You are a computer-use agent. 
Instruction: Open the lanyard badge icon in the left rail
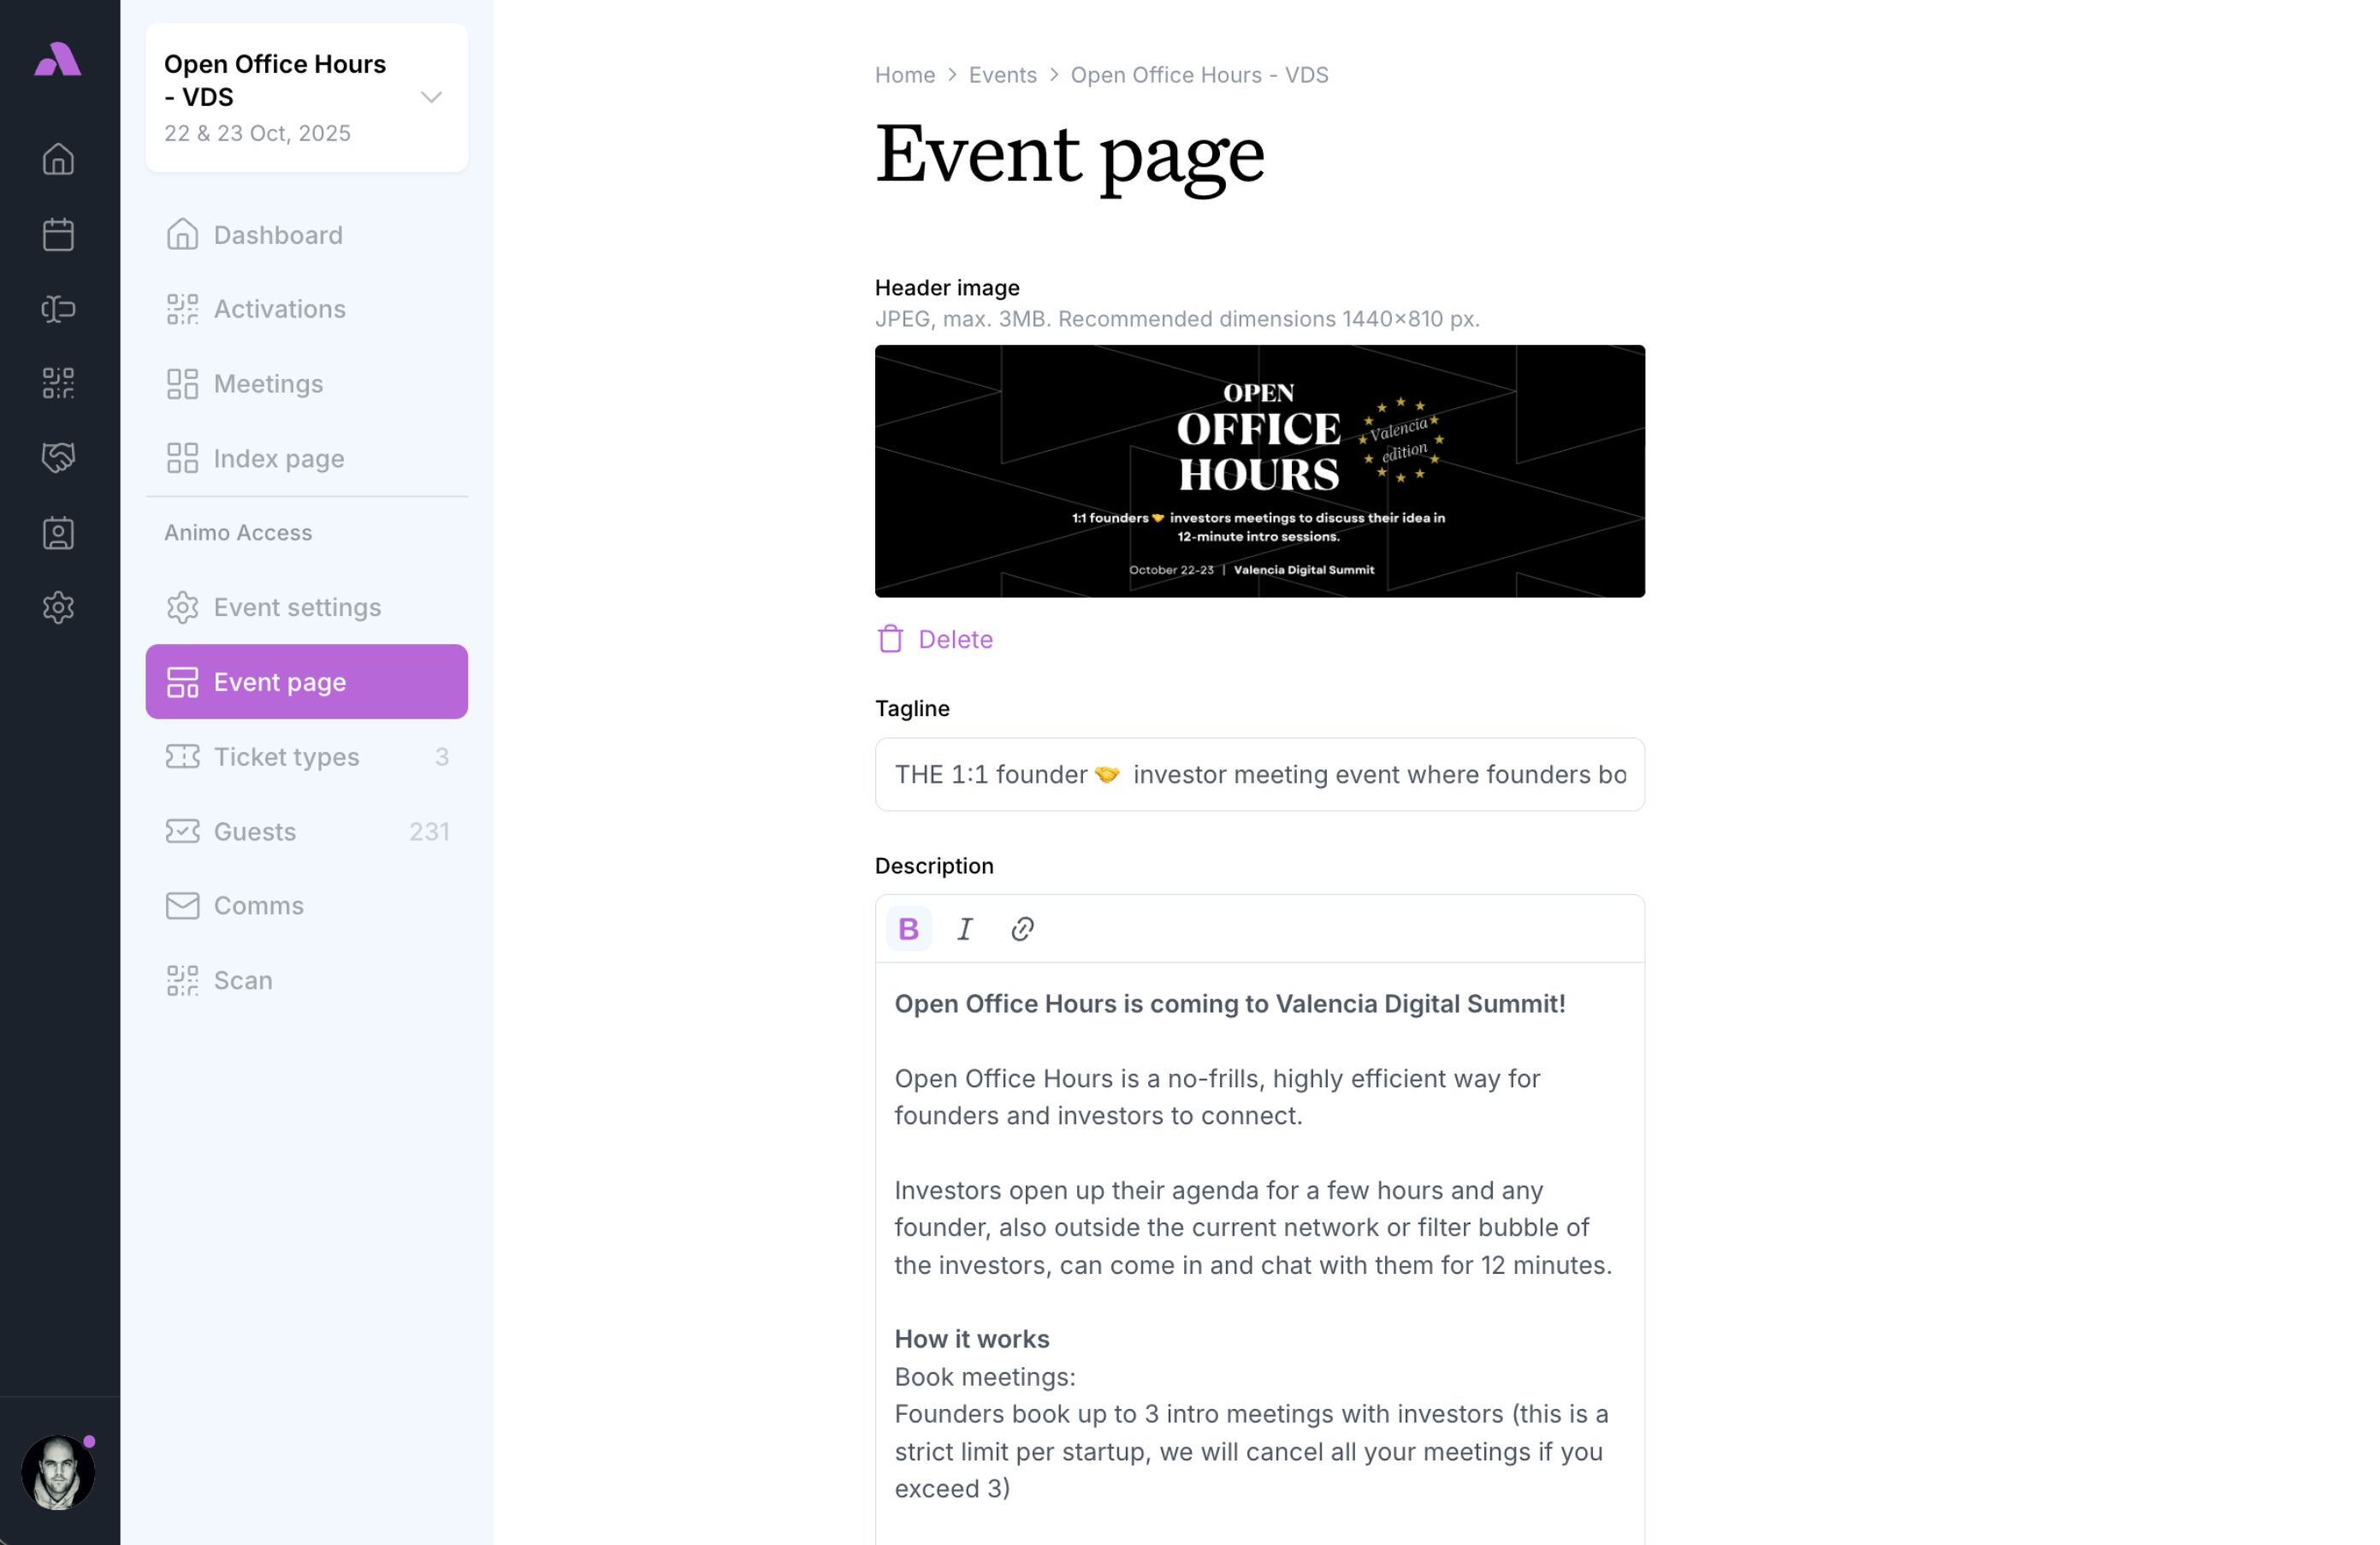(x=58, y=309)
